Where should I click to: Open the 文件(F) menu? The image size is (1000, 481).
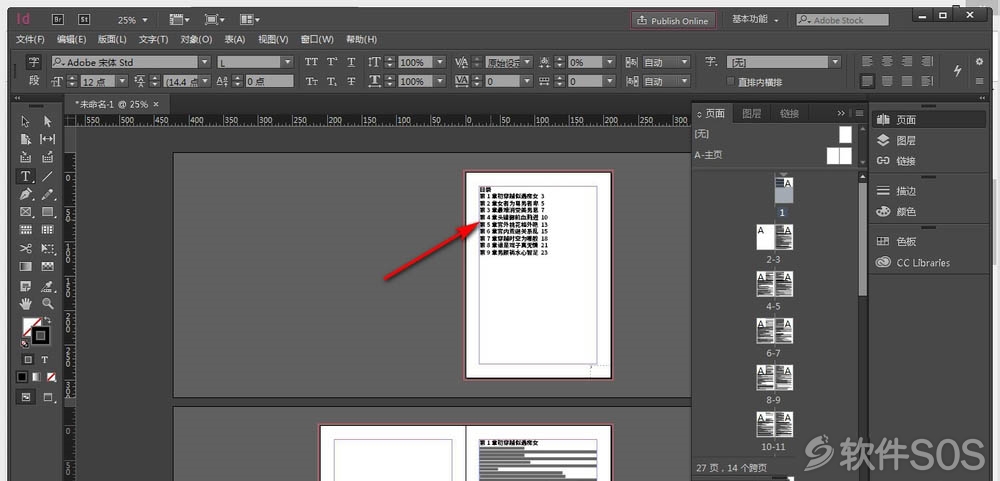pos(30,40)
